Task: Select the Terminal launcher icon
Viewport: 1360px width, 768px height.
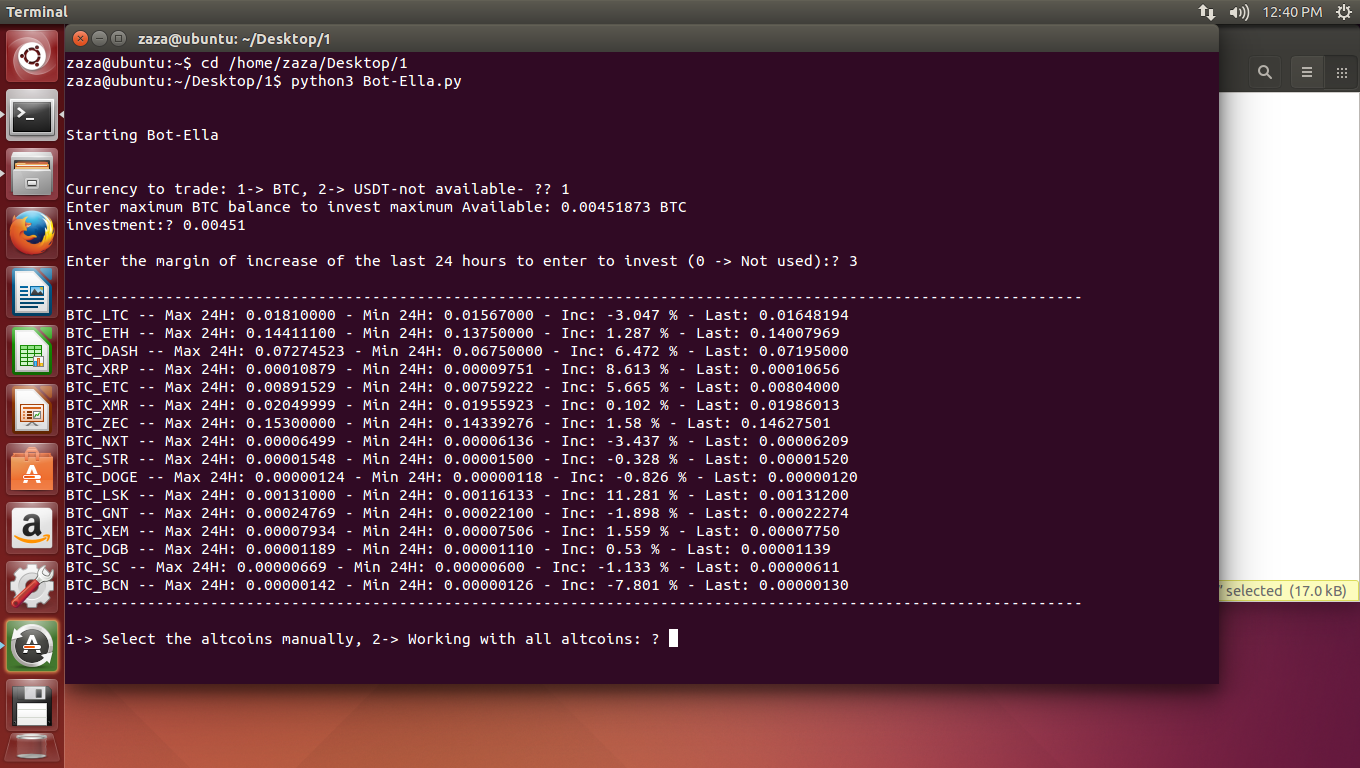Action: pos(33,117)
